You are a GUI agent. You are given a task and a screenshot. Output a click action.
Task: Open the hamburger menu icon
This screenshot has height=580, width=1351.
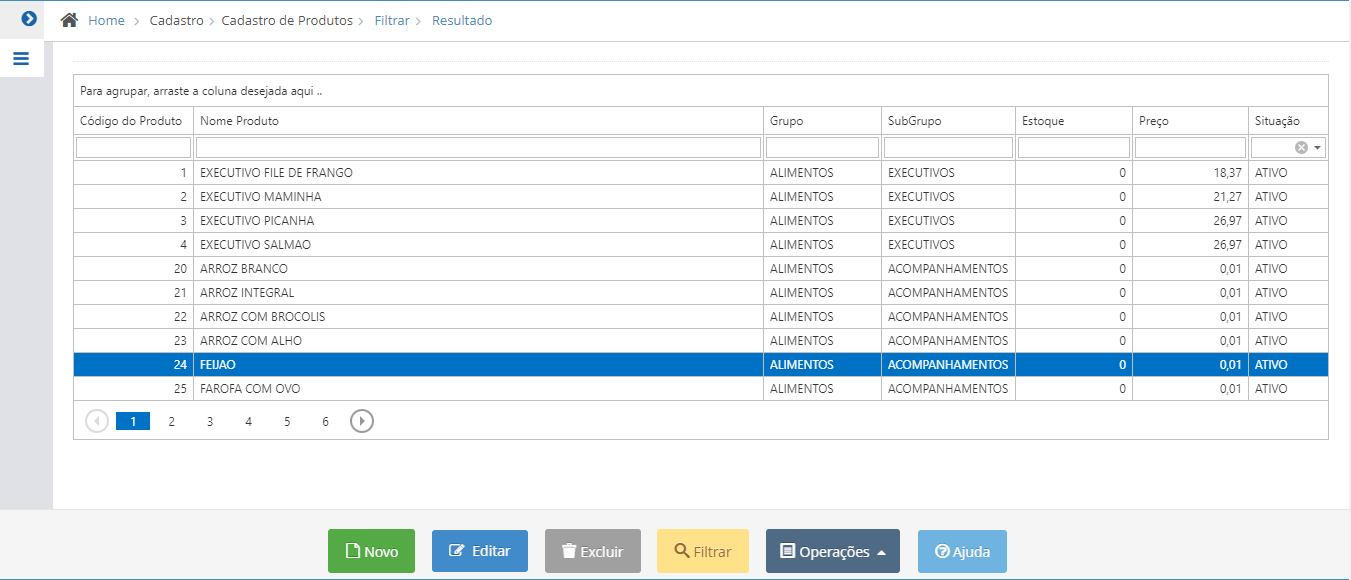coord(21,59)
